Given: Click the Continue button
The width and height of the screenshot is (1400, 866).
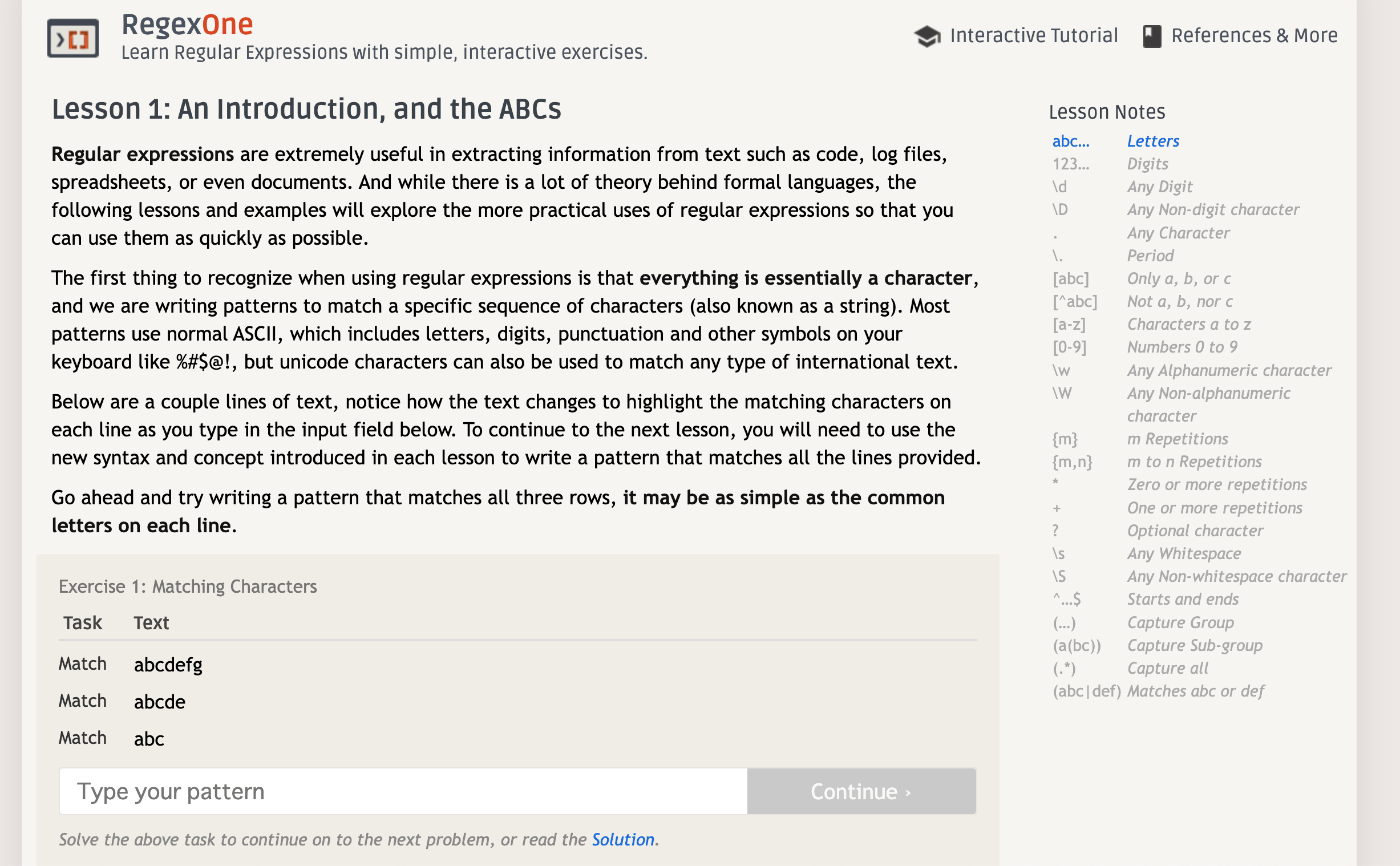Looking at the screenshot, I should click(861, 791).
